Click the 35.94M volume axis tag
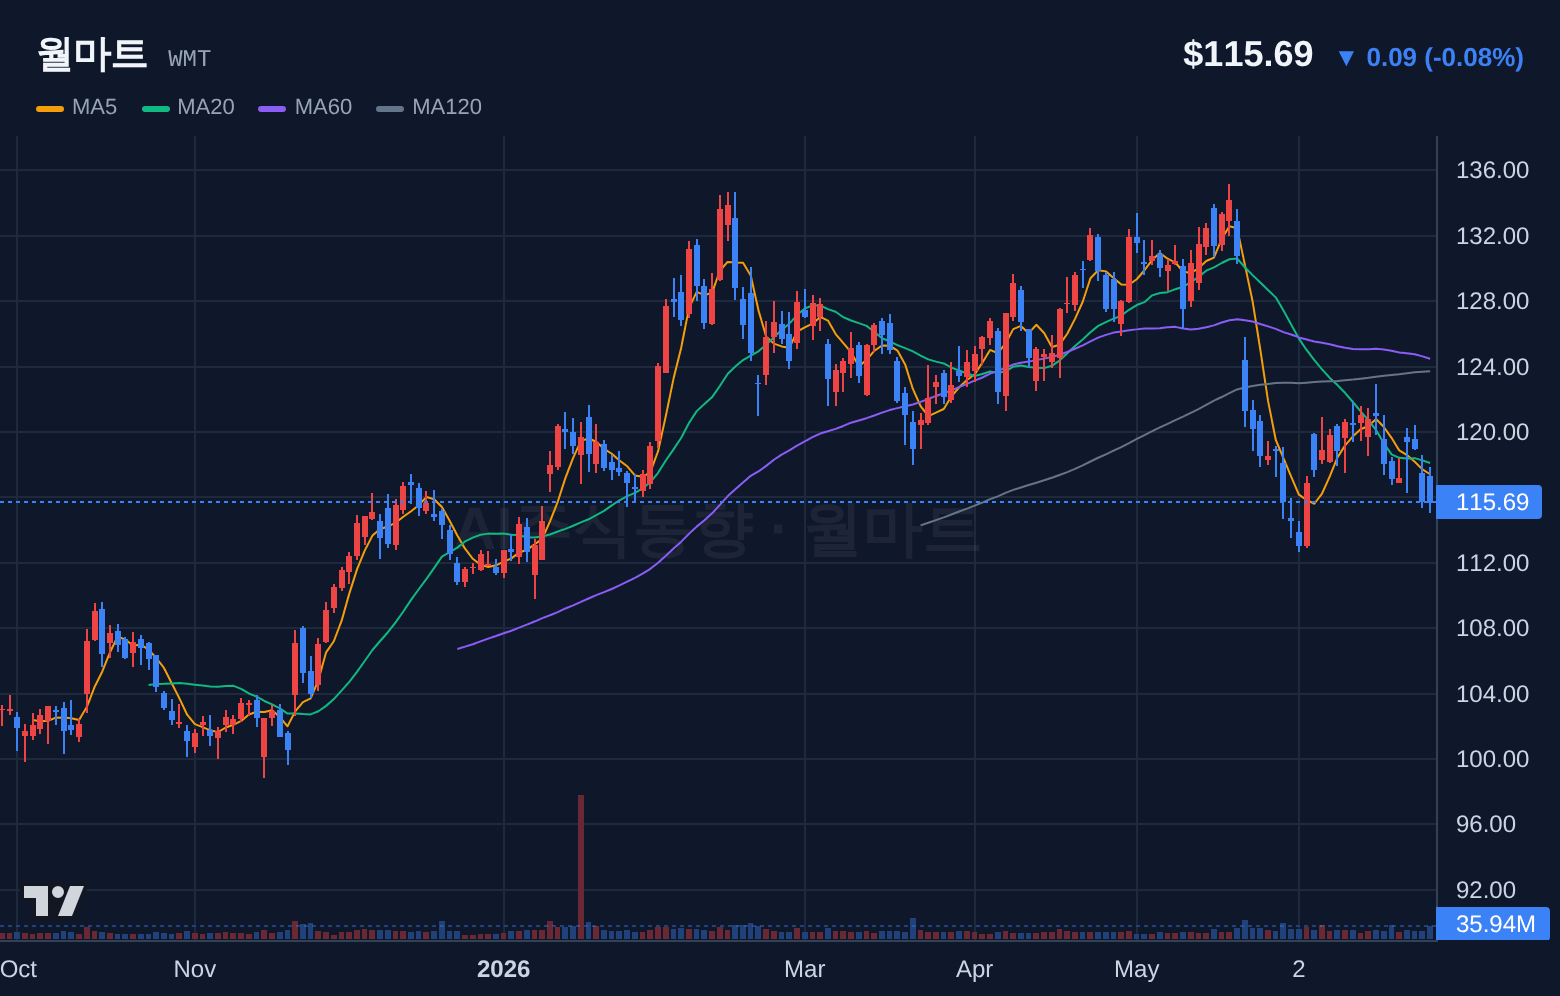Screen dimensions: 1560x996 (x=1493, y=924)
